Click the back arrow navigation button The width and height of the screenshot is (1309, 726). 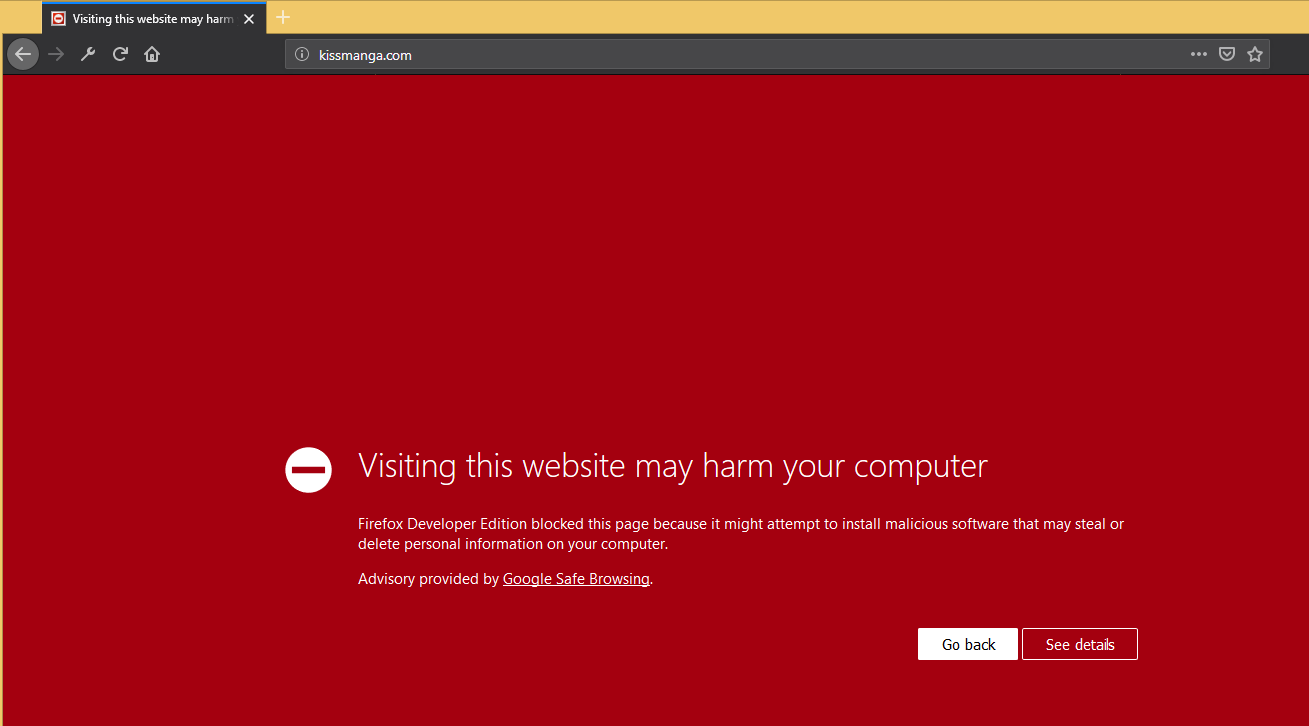(x=23, y=54)
